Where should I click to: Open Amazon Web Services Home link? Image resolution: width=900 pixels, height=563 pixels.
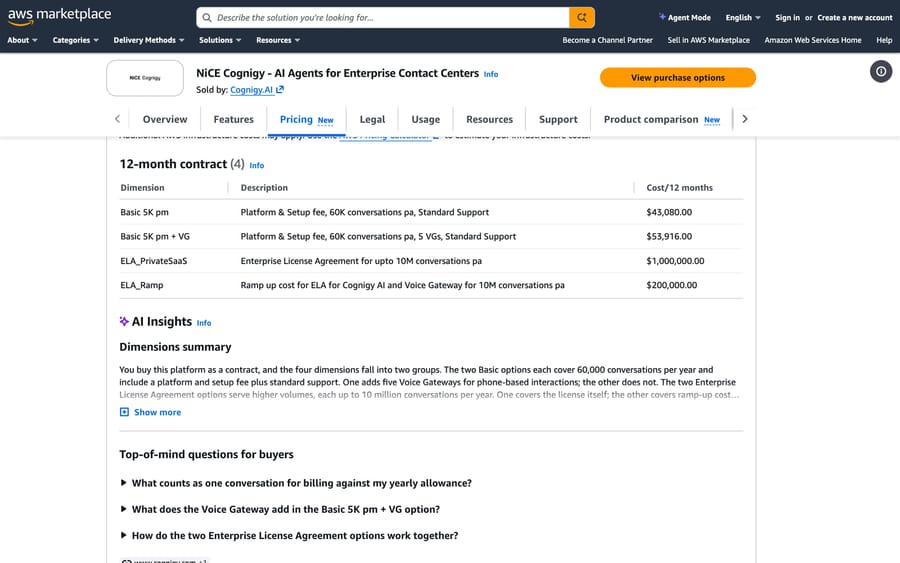[x=813, y=40]
